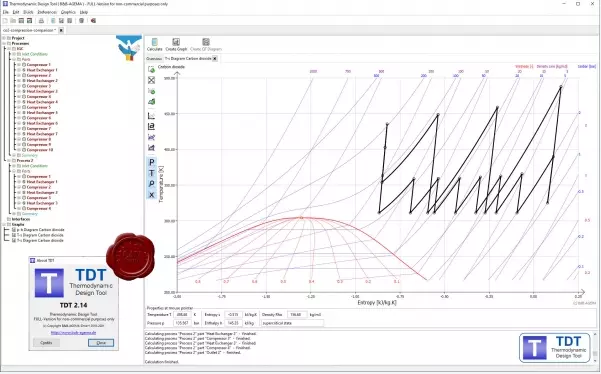Click the Save As toolbar icon

point(29,21)
